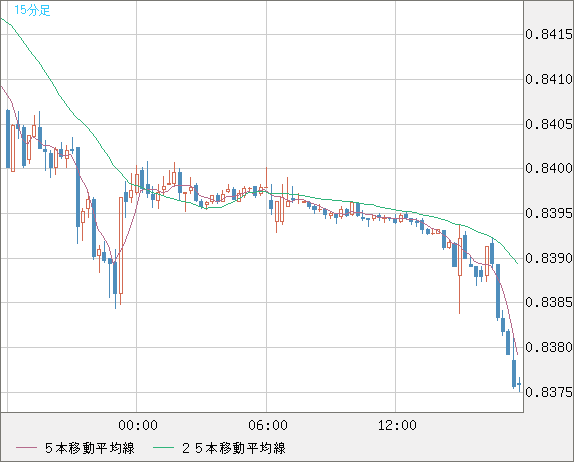Click the last blue candlestick near 0.8375
This screenshot has width=574, height=462.
coord(519,384)
